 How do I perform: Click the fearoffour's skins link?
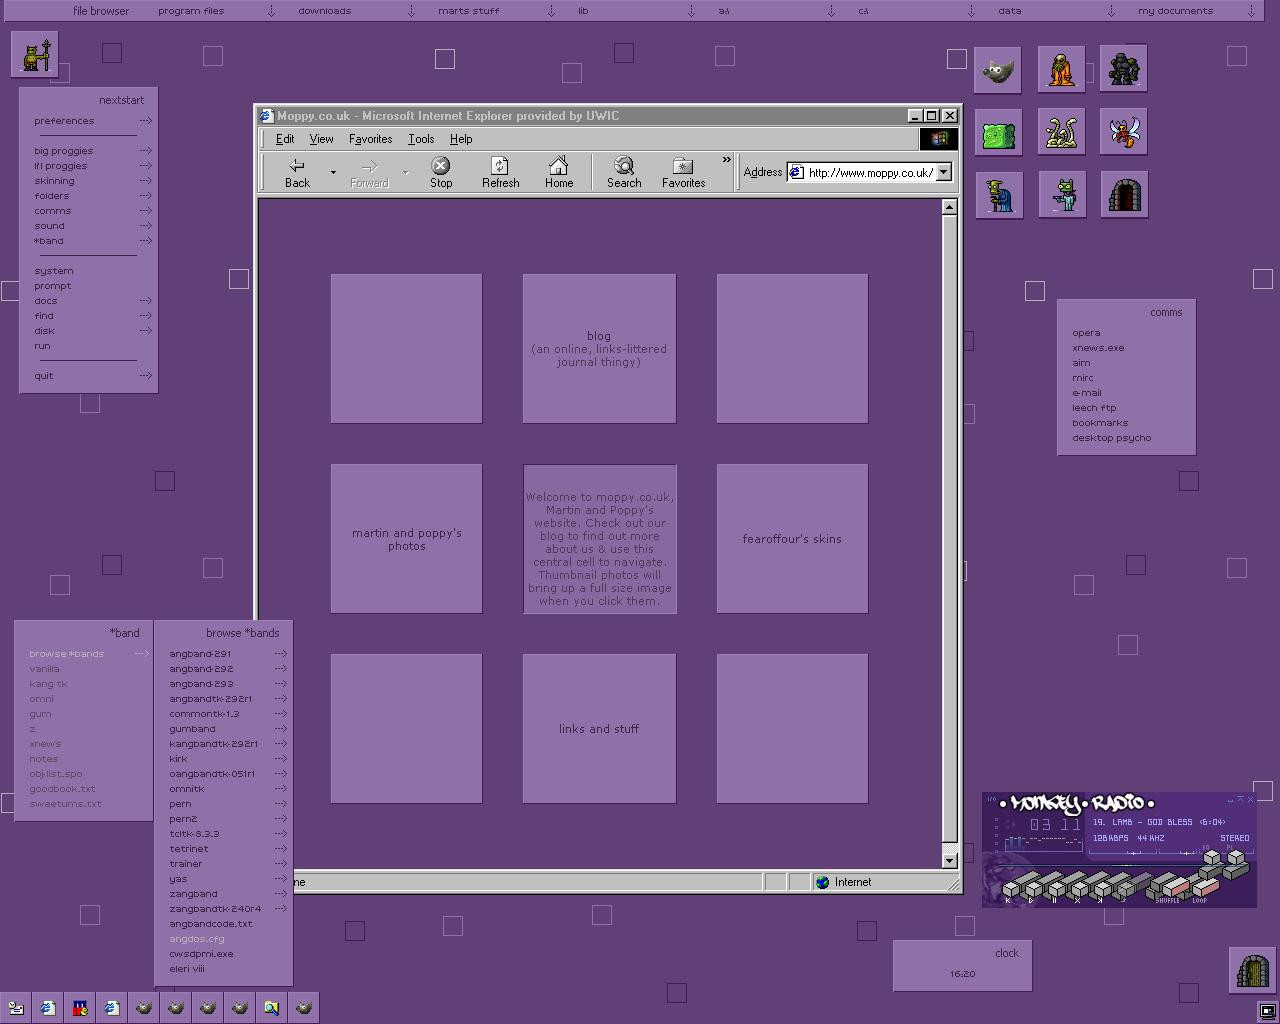tap(791, 539)
